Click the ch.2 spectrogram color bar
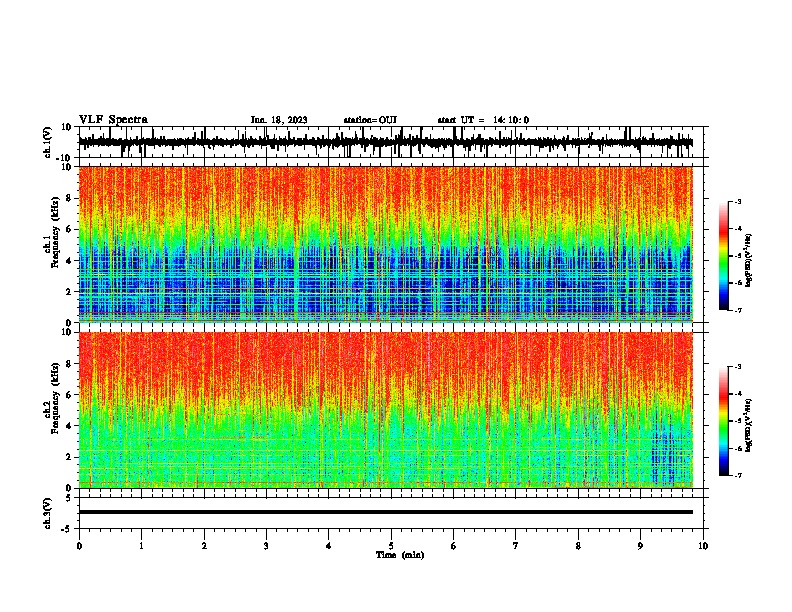Viewport: 792px width, 612px height. [724, 421]
